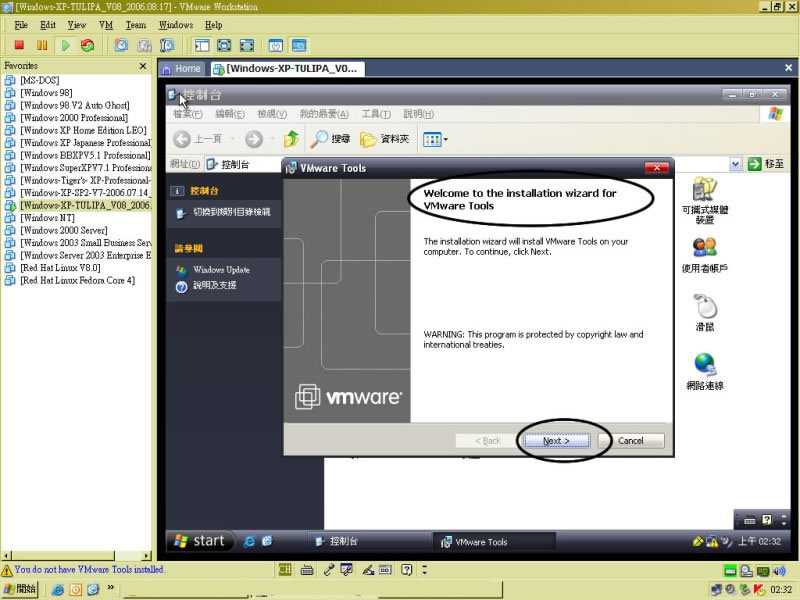Open the VM menu

pos(106,25)
